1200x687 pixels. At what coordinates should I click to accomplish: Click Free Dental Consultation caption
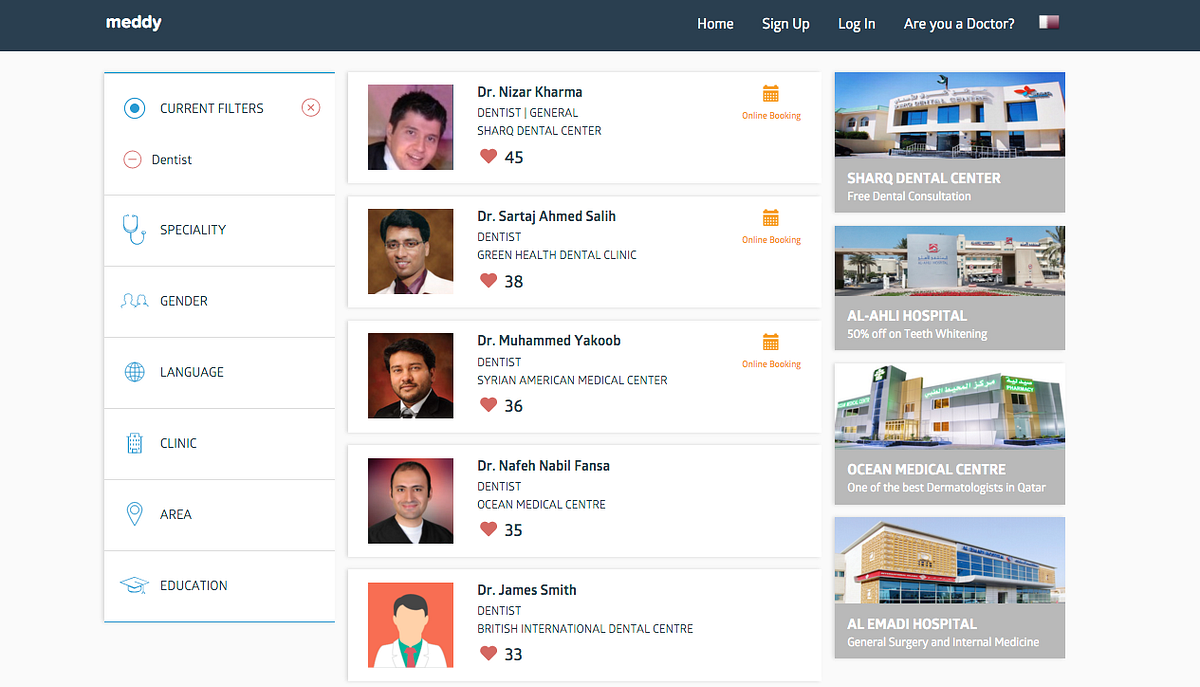point(909,196)
